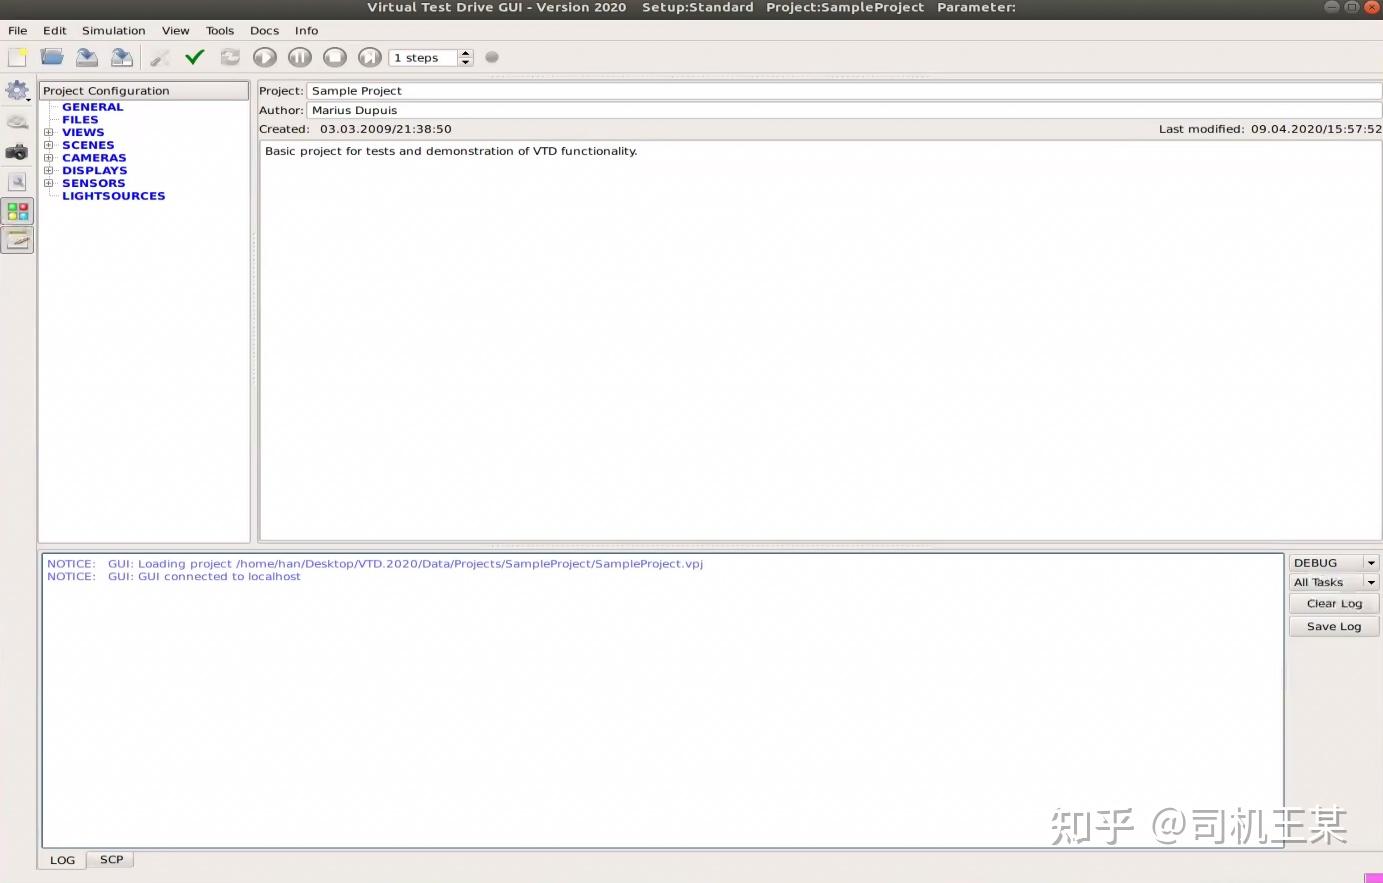The width and height of the screenshot is (1383, 883).
Task: Save the log using Save Log
Action: (1333, 625)
